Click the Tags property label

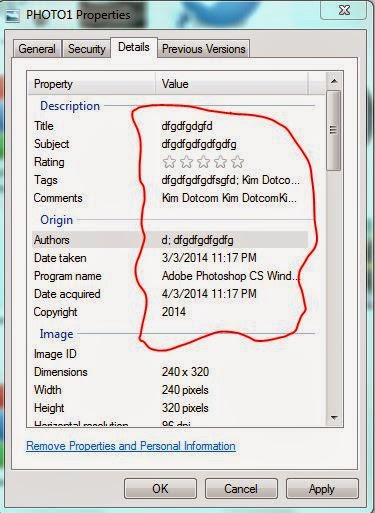point(46,180)
